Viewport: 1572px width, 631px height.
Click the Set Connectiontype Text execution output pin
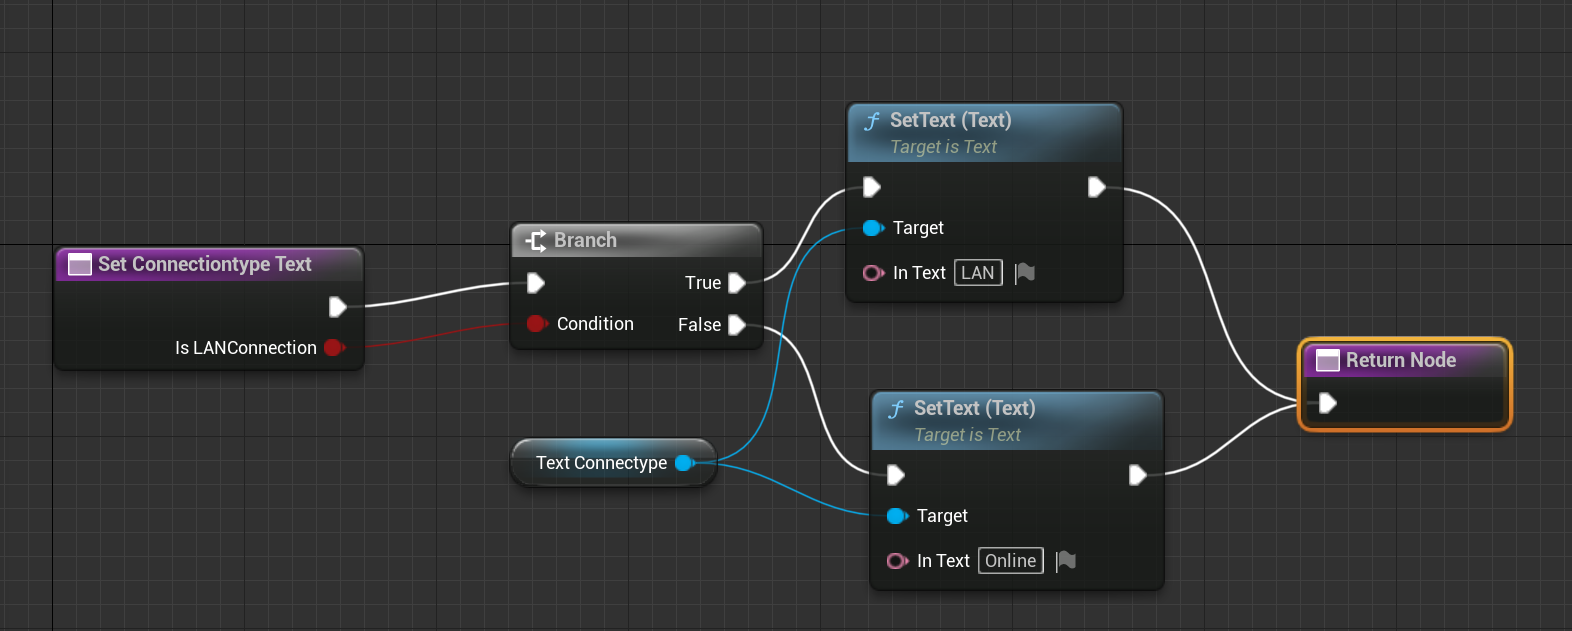337,307
